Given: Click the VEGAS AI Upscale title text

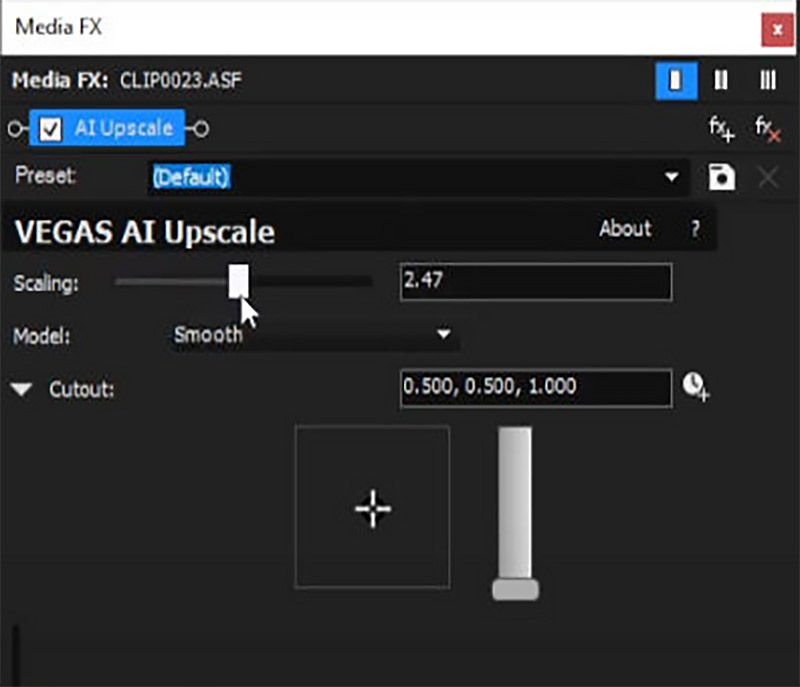Looking at the screenshot, I should coord(145,232).
